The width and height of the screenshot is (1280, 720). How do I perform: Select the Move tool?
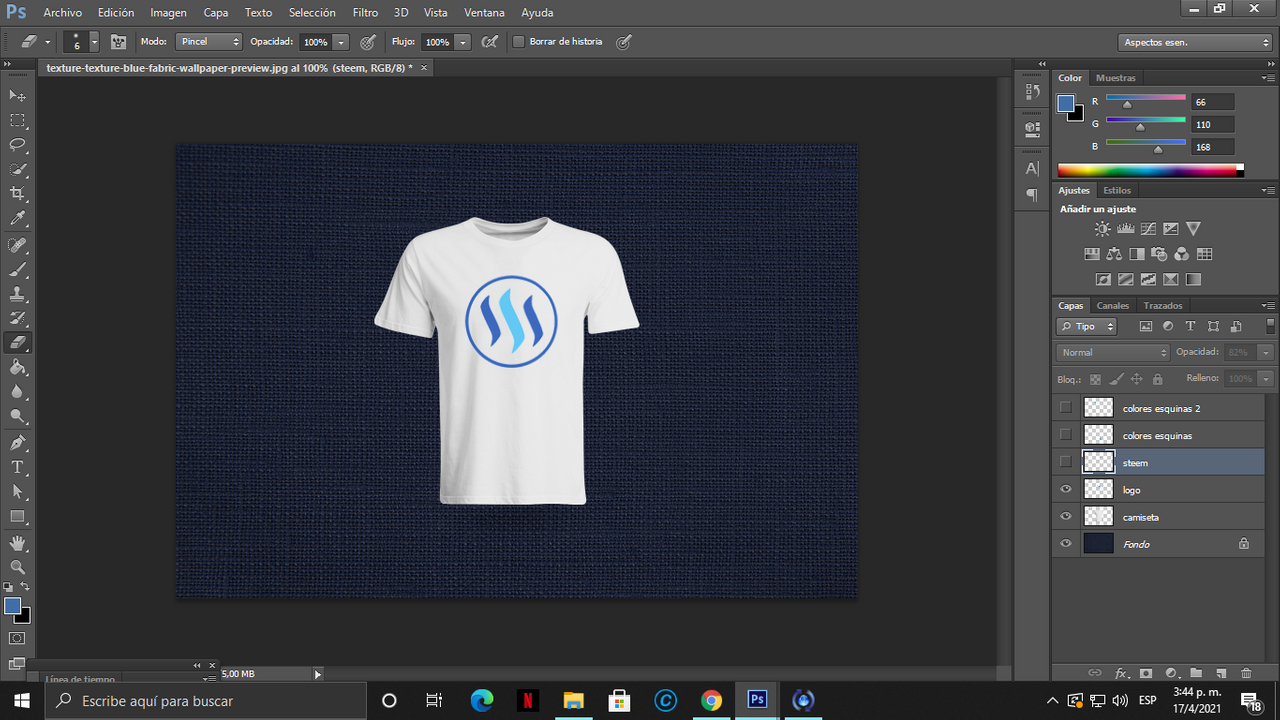point(18,95)
